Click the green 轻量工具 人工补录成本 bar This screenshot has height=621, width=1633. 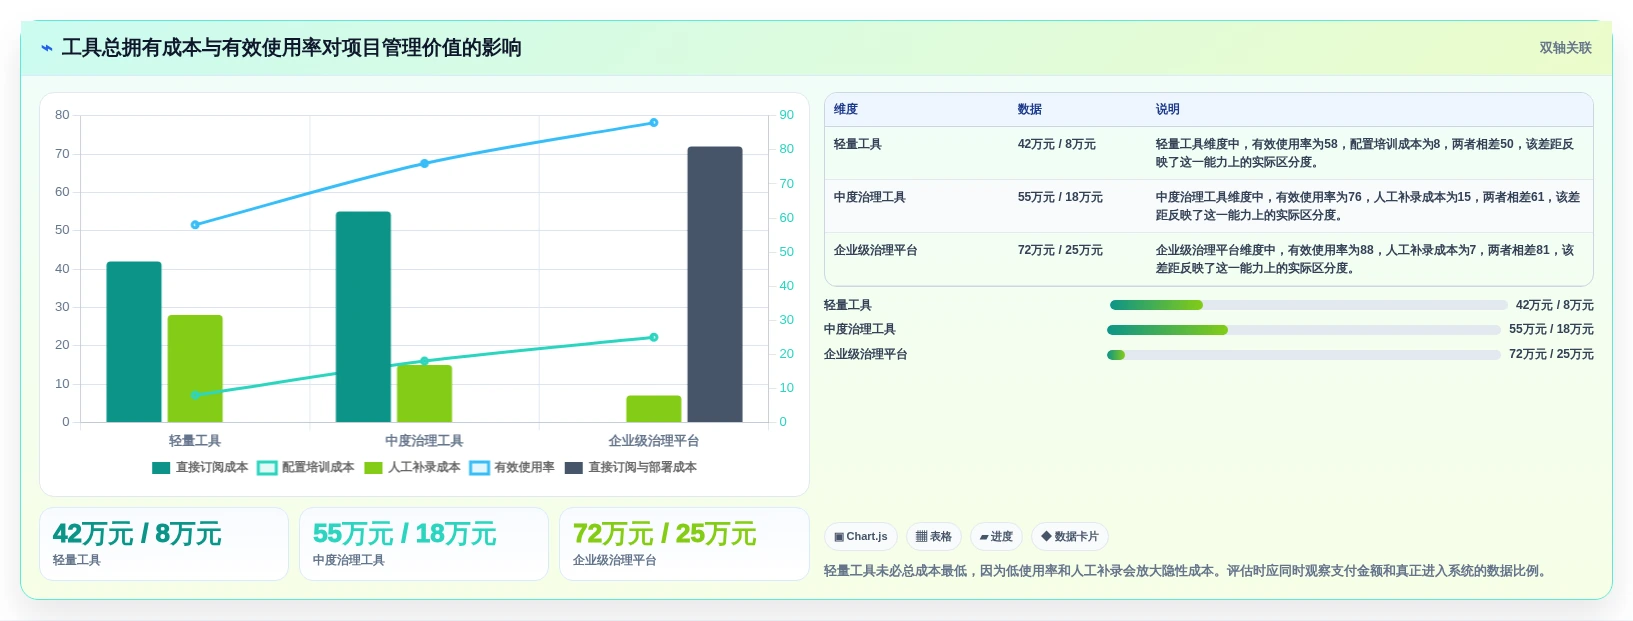pyautogui.click(x=195, y=369)
